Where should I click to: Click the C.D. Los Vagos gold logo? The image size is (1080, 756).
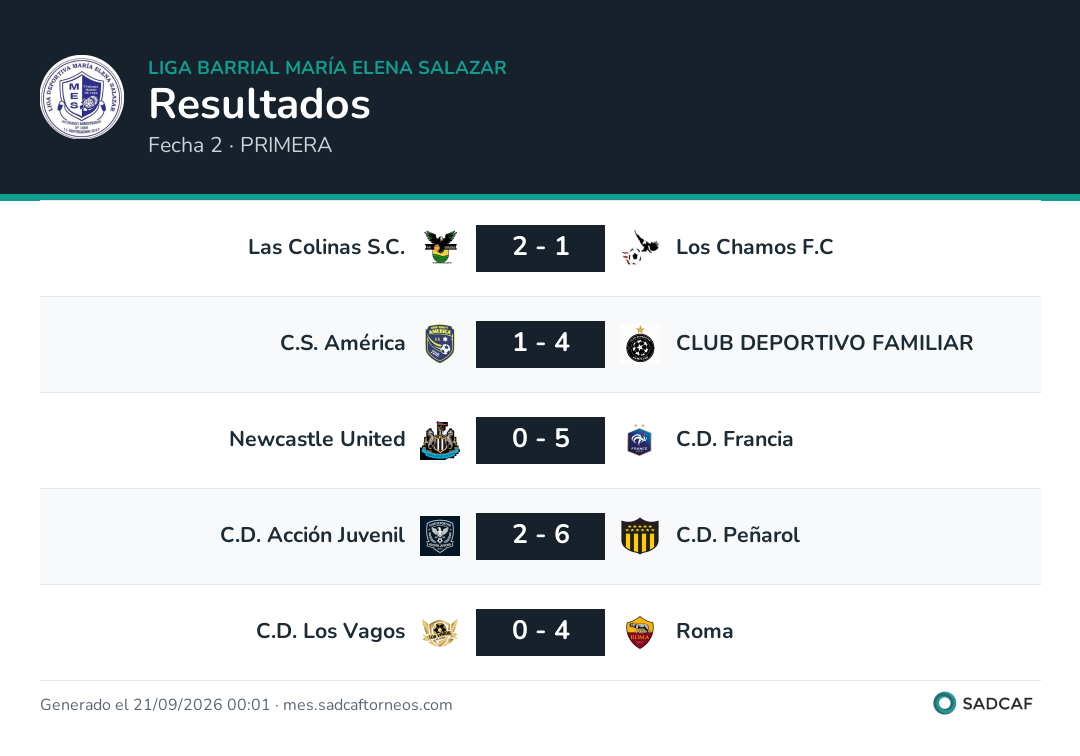440,632
